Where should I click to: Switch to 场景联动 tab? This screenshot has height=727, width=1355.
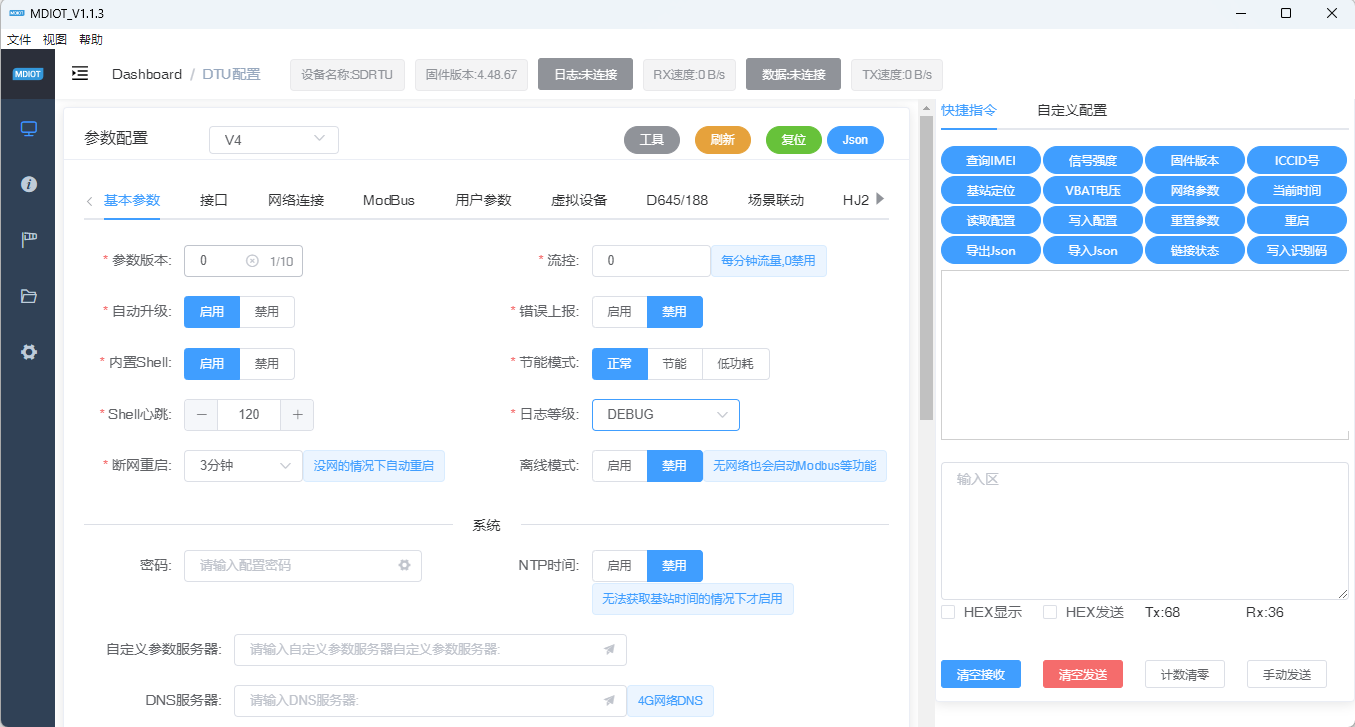click(x=776, y=200)
